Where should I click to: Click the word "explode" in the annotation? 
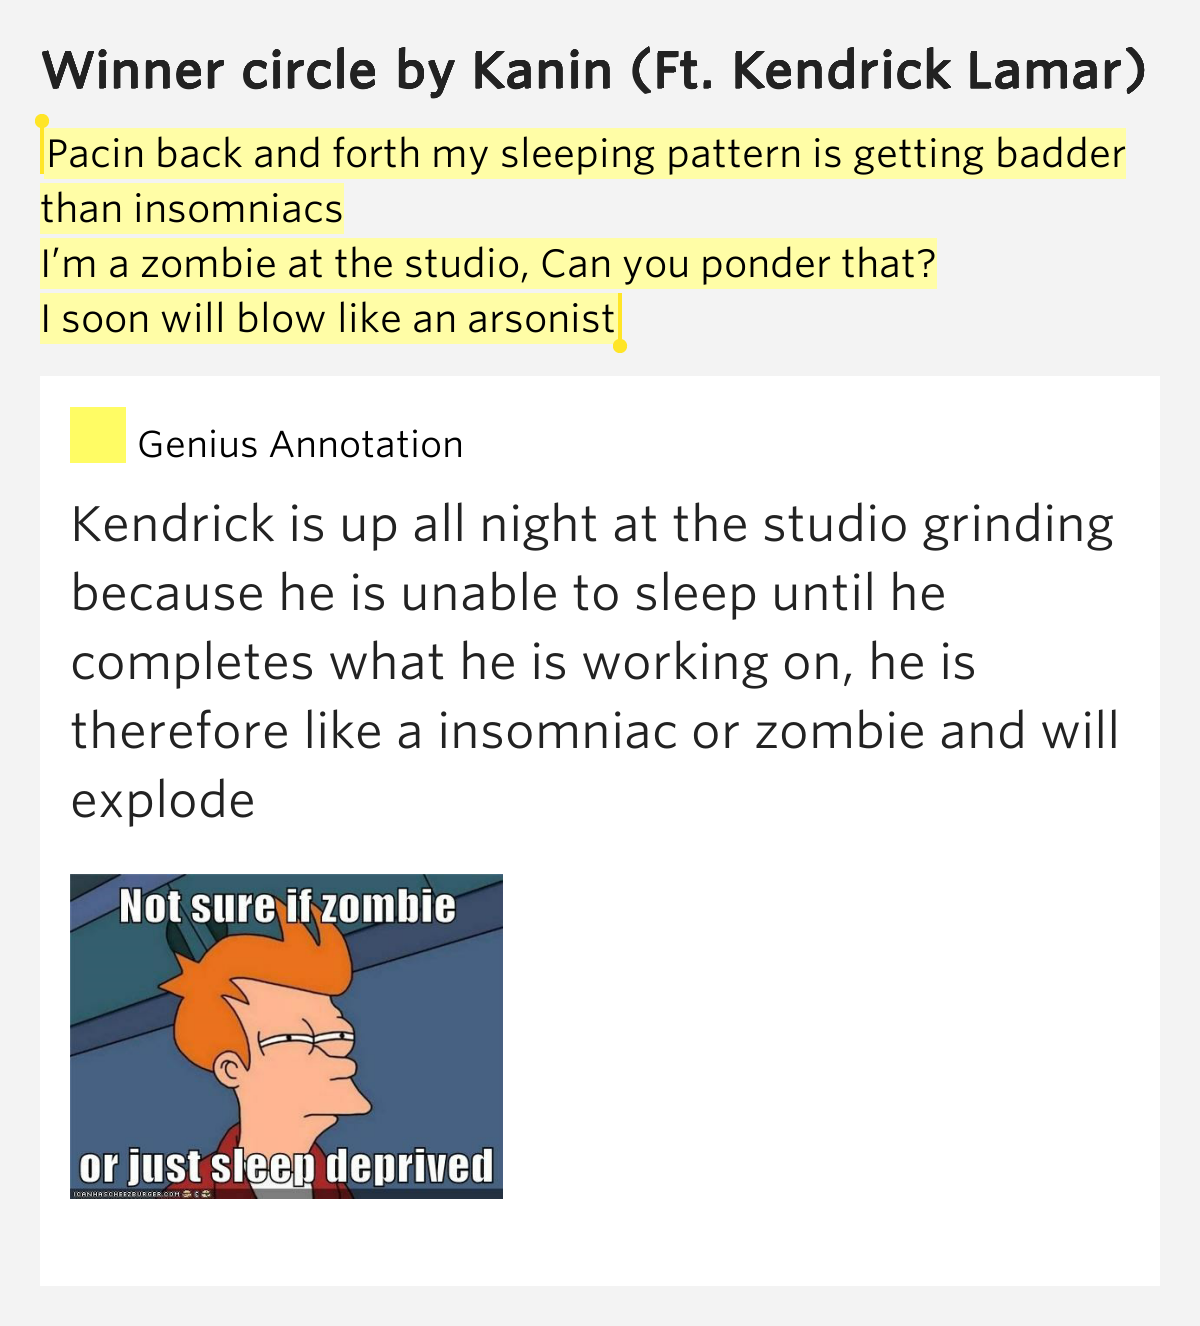pos(163,800)
